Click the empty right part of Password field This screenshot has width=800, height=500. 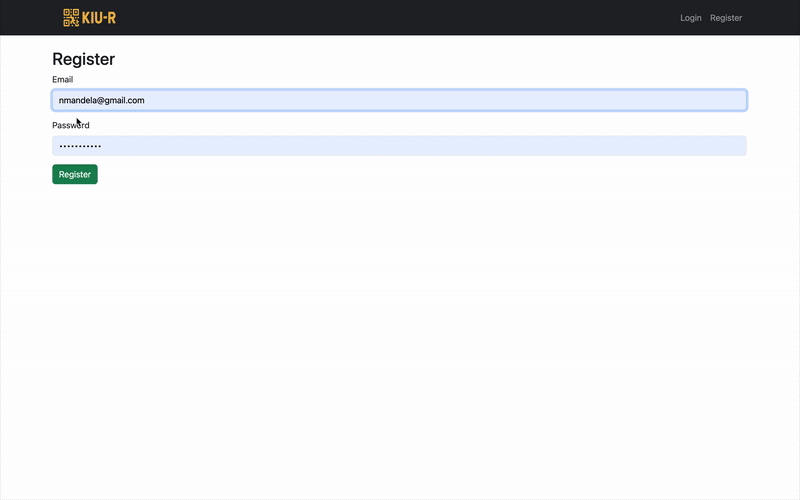tap(423, 146)
